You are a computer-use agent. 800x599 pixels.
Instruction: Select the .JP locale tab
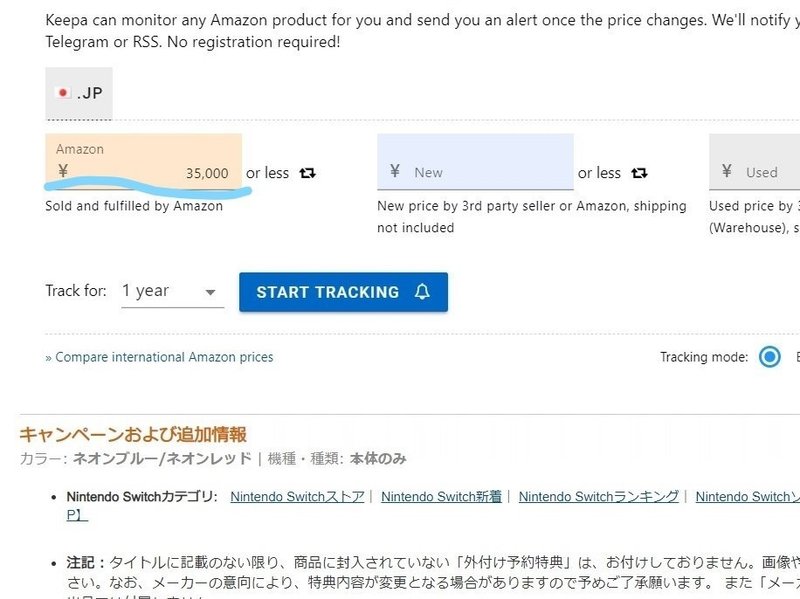[x=79, y=93]
